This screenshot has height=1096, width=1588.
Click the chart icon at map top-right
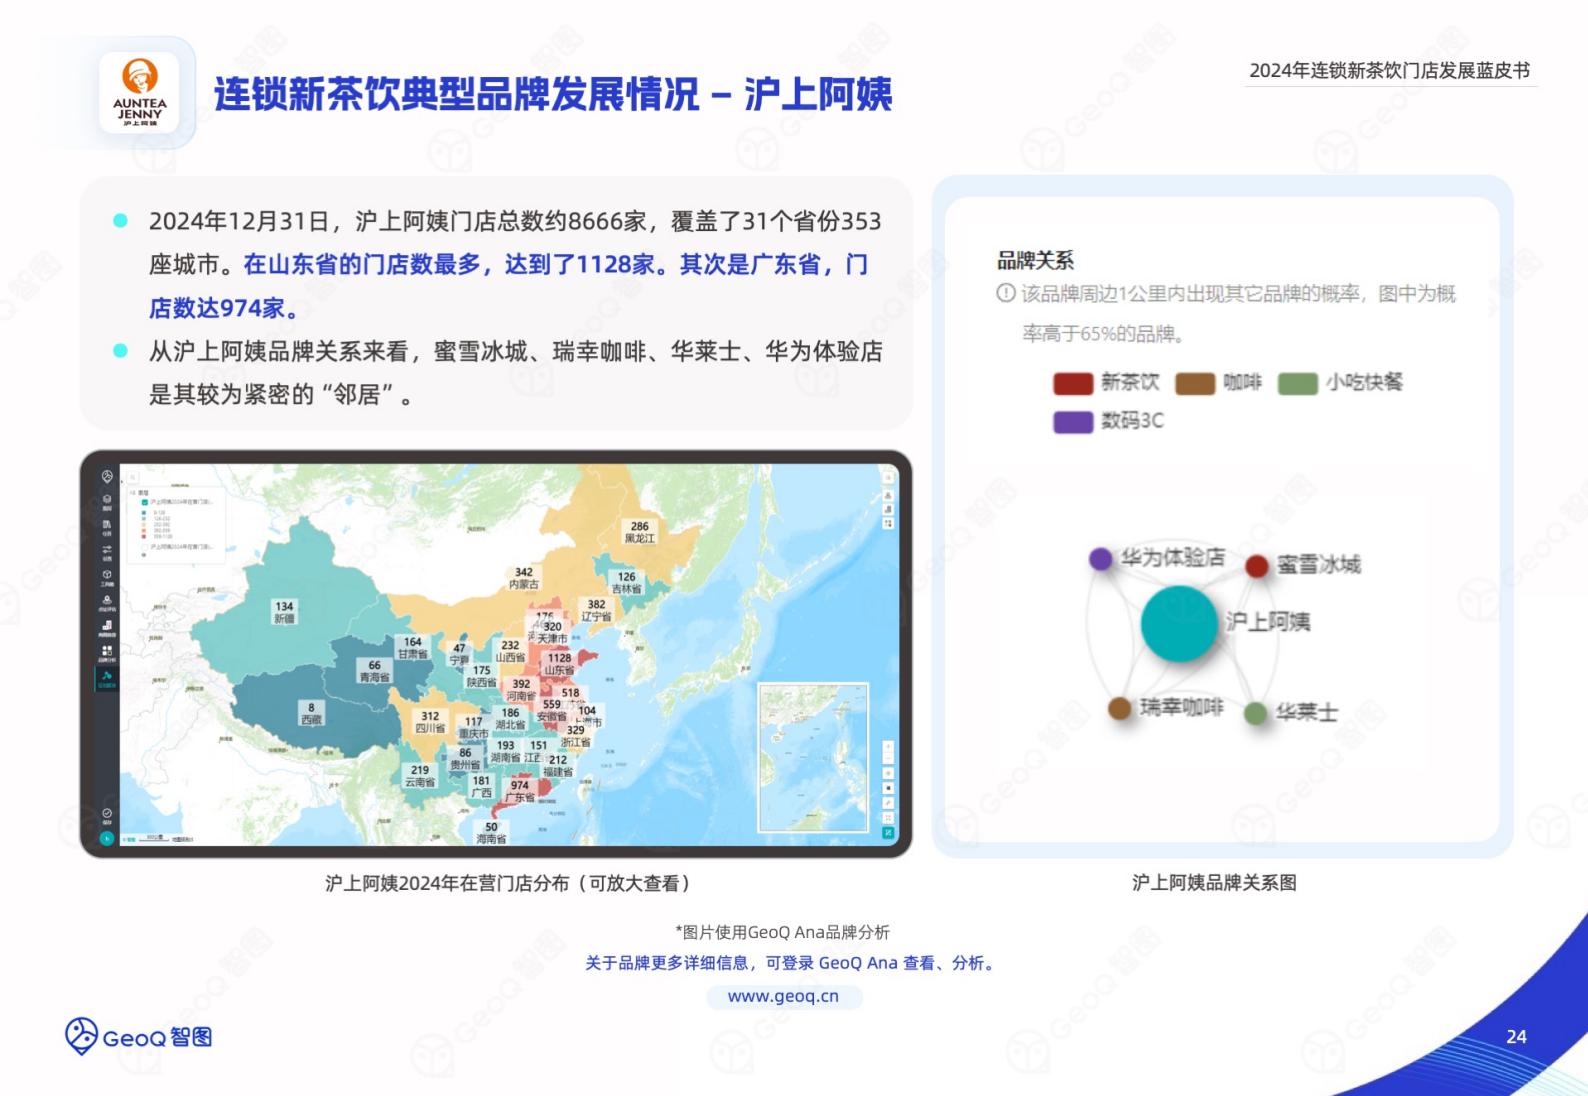pyautogui.click(x=888, y=509)
